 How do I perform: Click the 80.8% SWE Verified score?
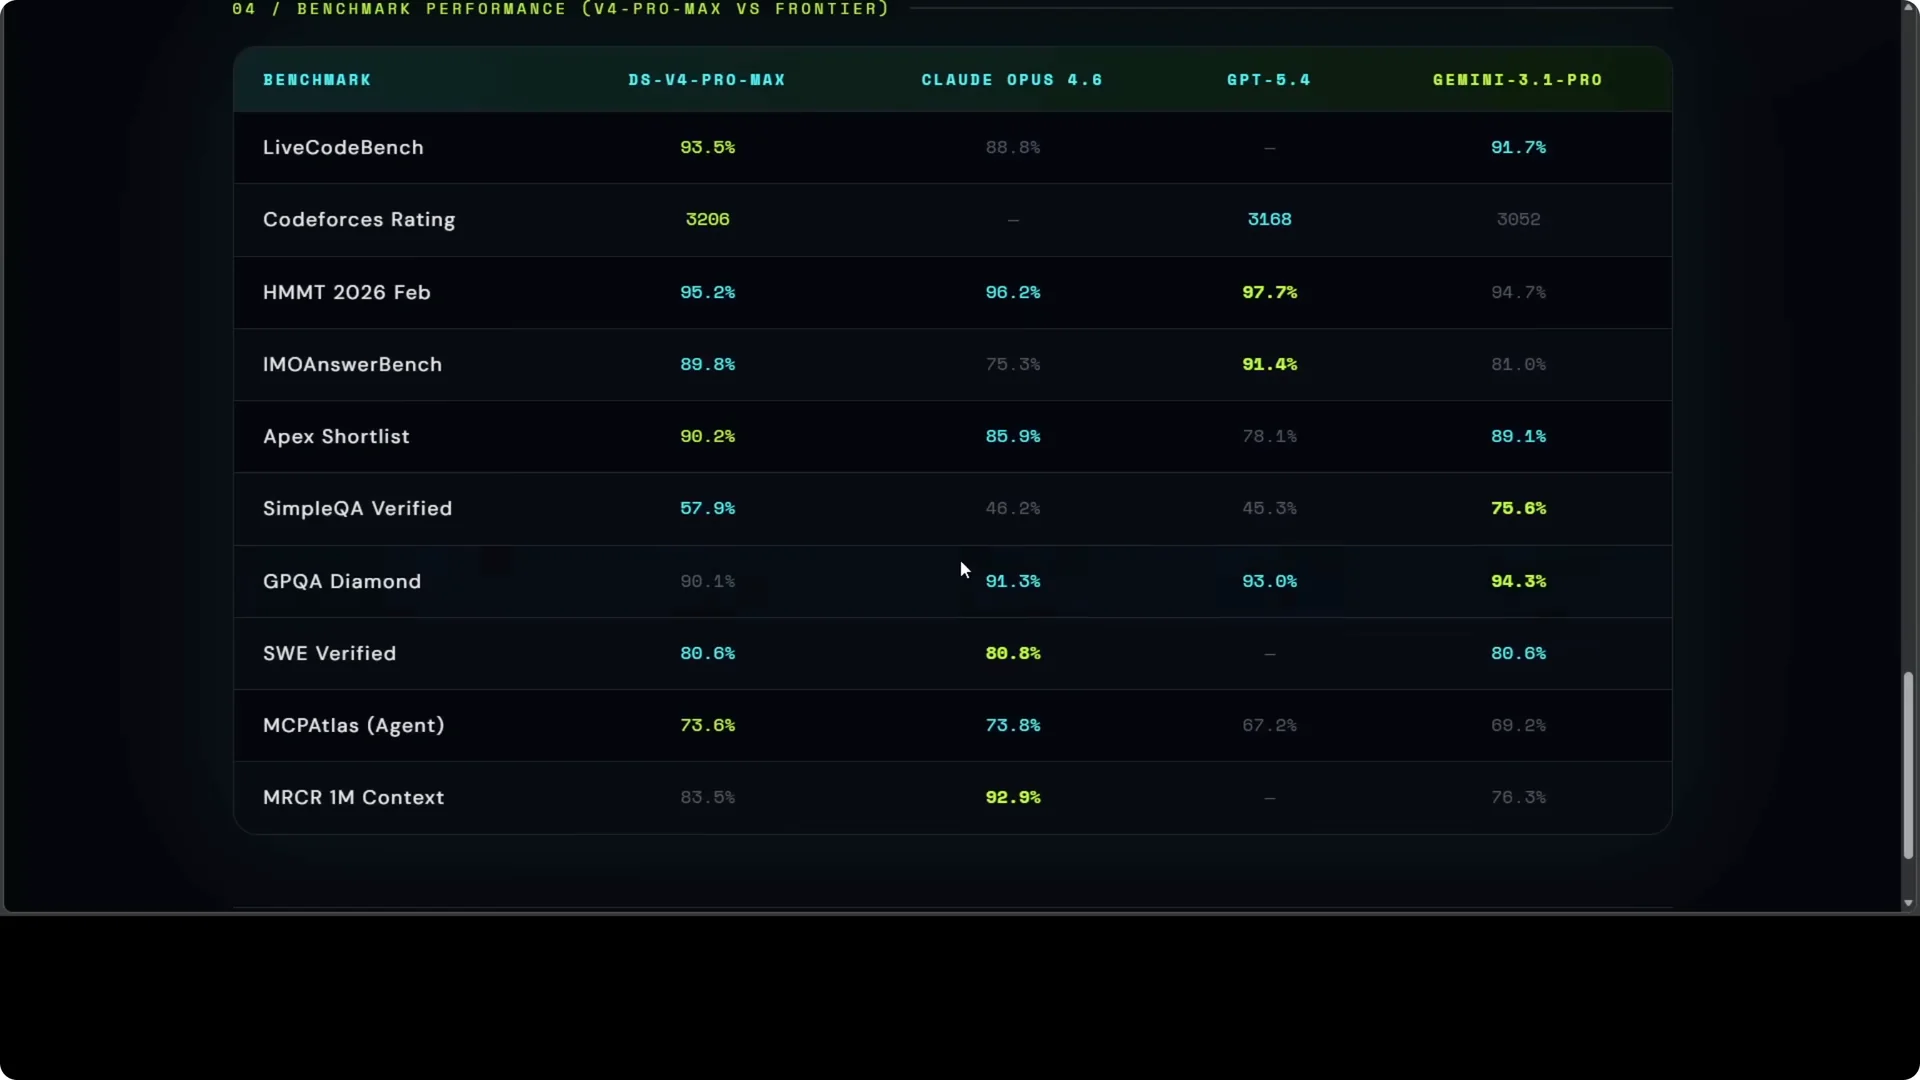pyautogui.click(x=1013, y=653)
